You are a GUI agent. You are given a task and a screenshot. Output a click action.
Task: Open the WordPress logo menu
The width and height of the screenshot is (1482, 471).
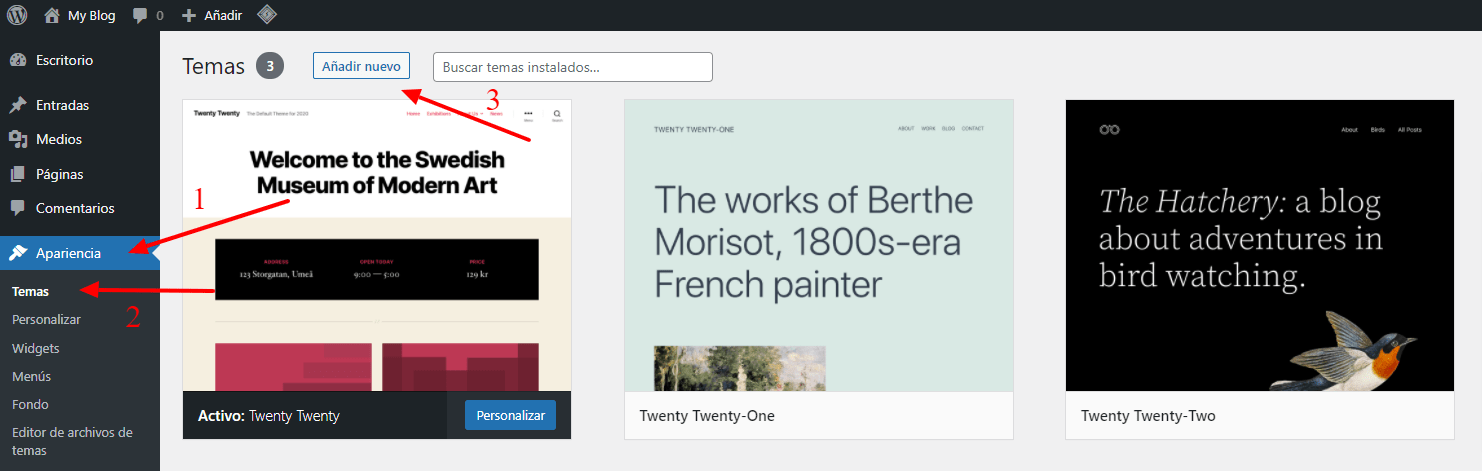[17, 15]
